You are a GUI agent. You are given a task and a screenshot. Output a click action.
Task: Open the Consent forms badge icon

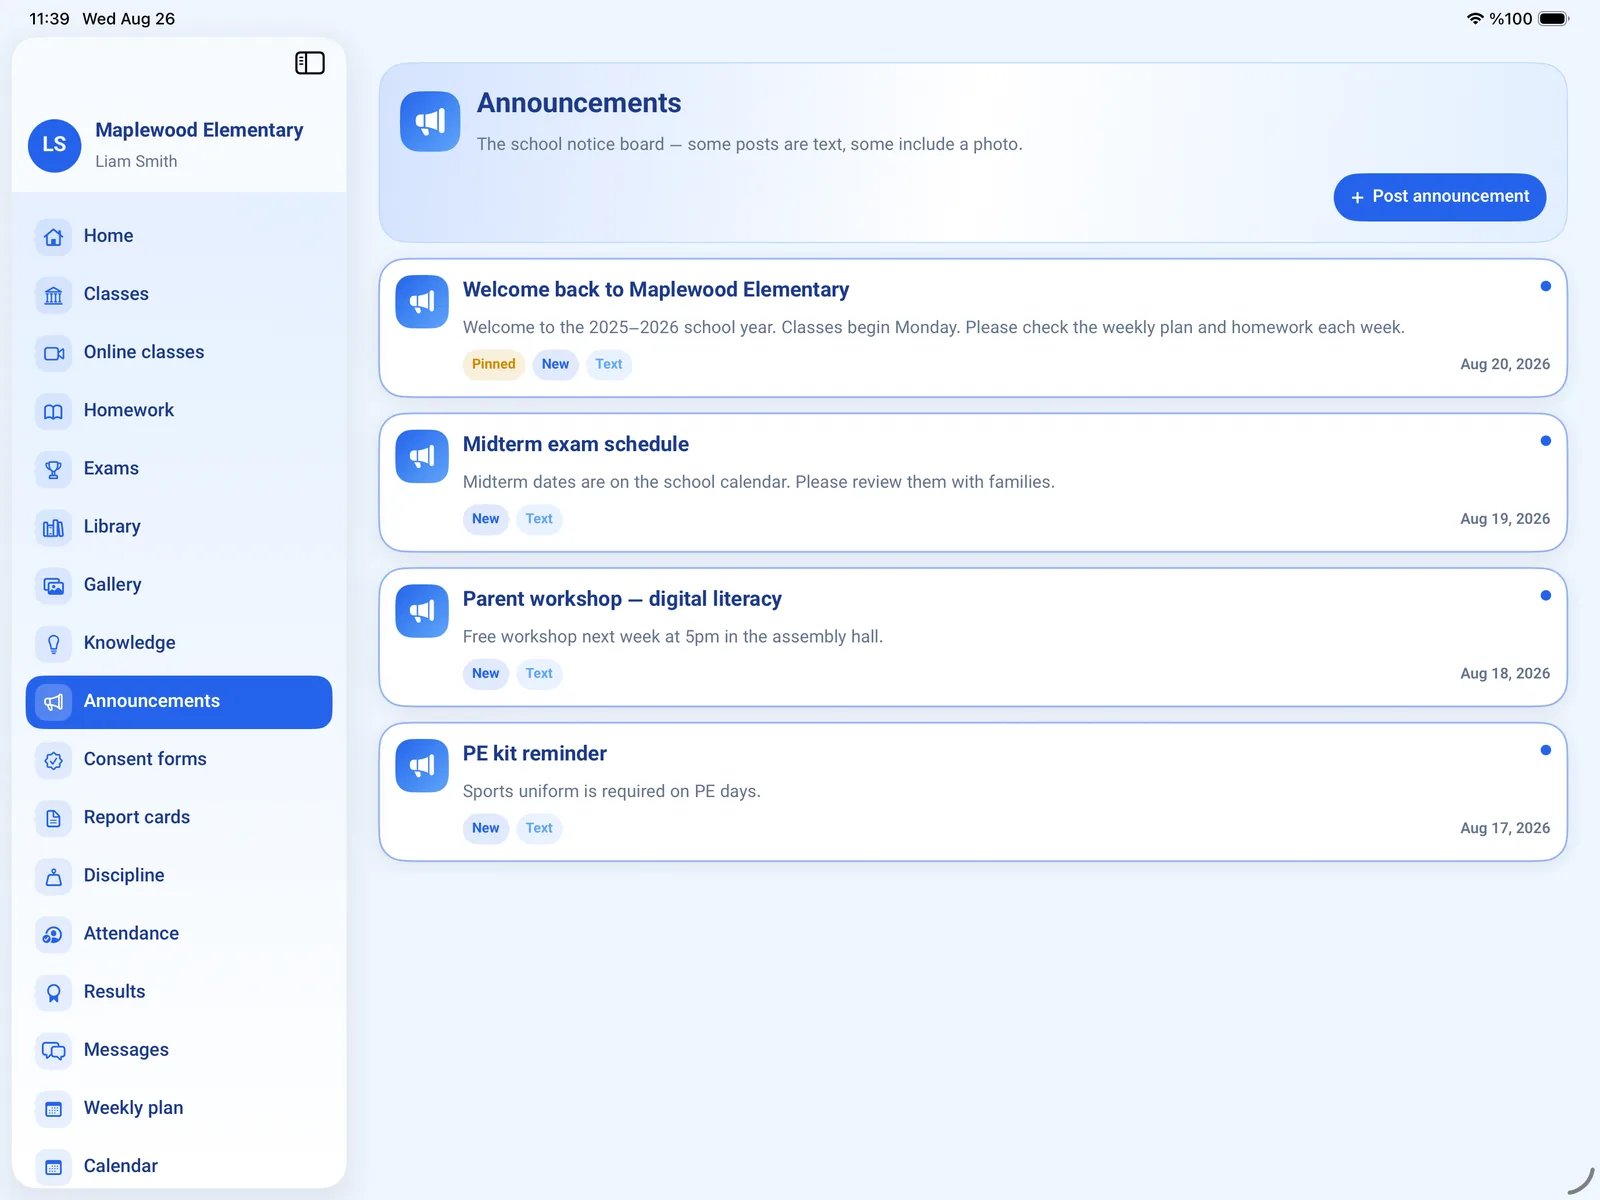click(54, 760)
